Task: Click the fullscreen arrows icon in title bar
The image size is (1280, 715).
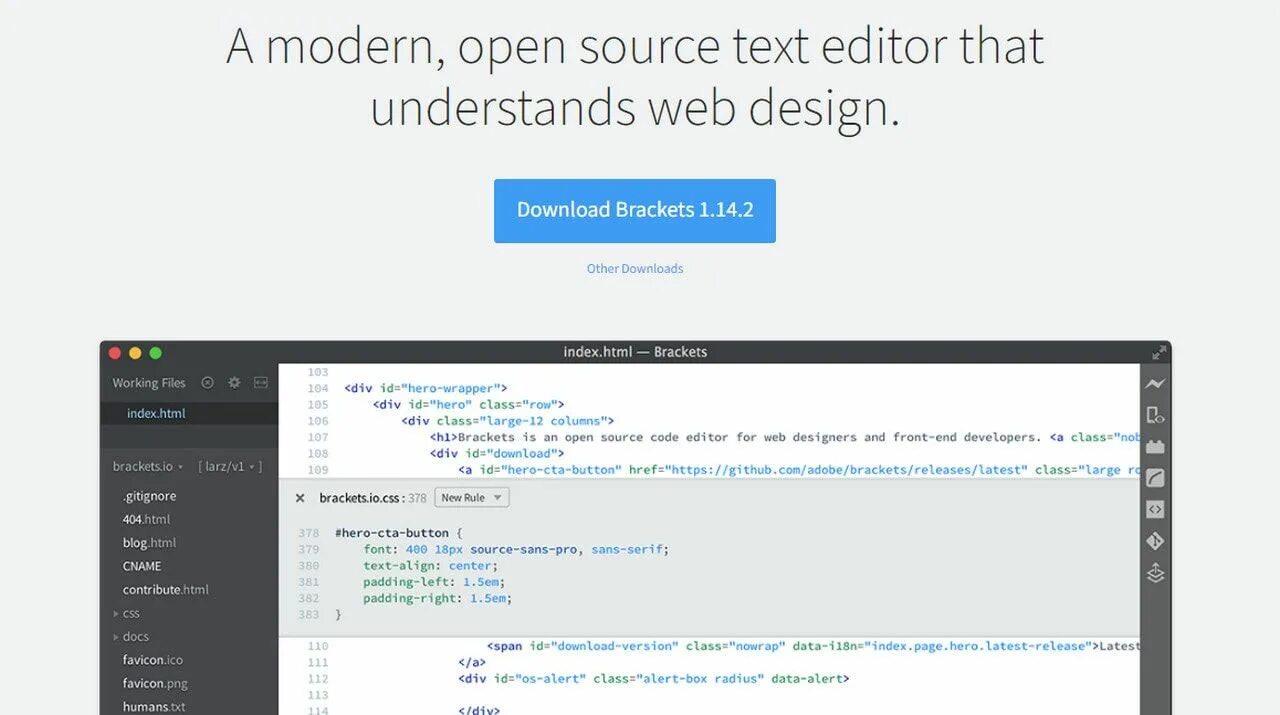Action: pos(1159,352)
